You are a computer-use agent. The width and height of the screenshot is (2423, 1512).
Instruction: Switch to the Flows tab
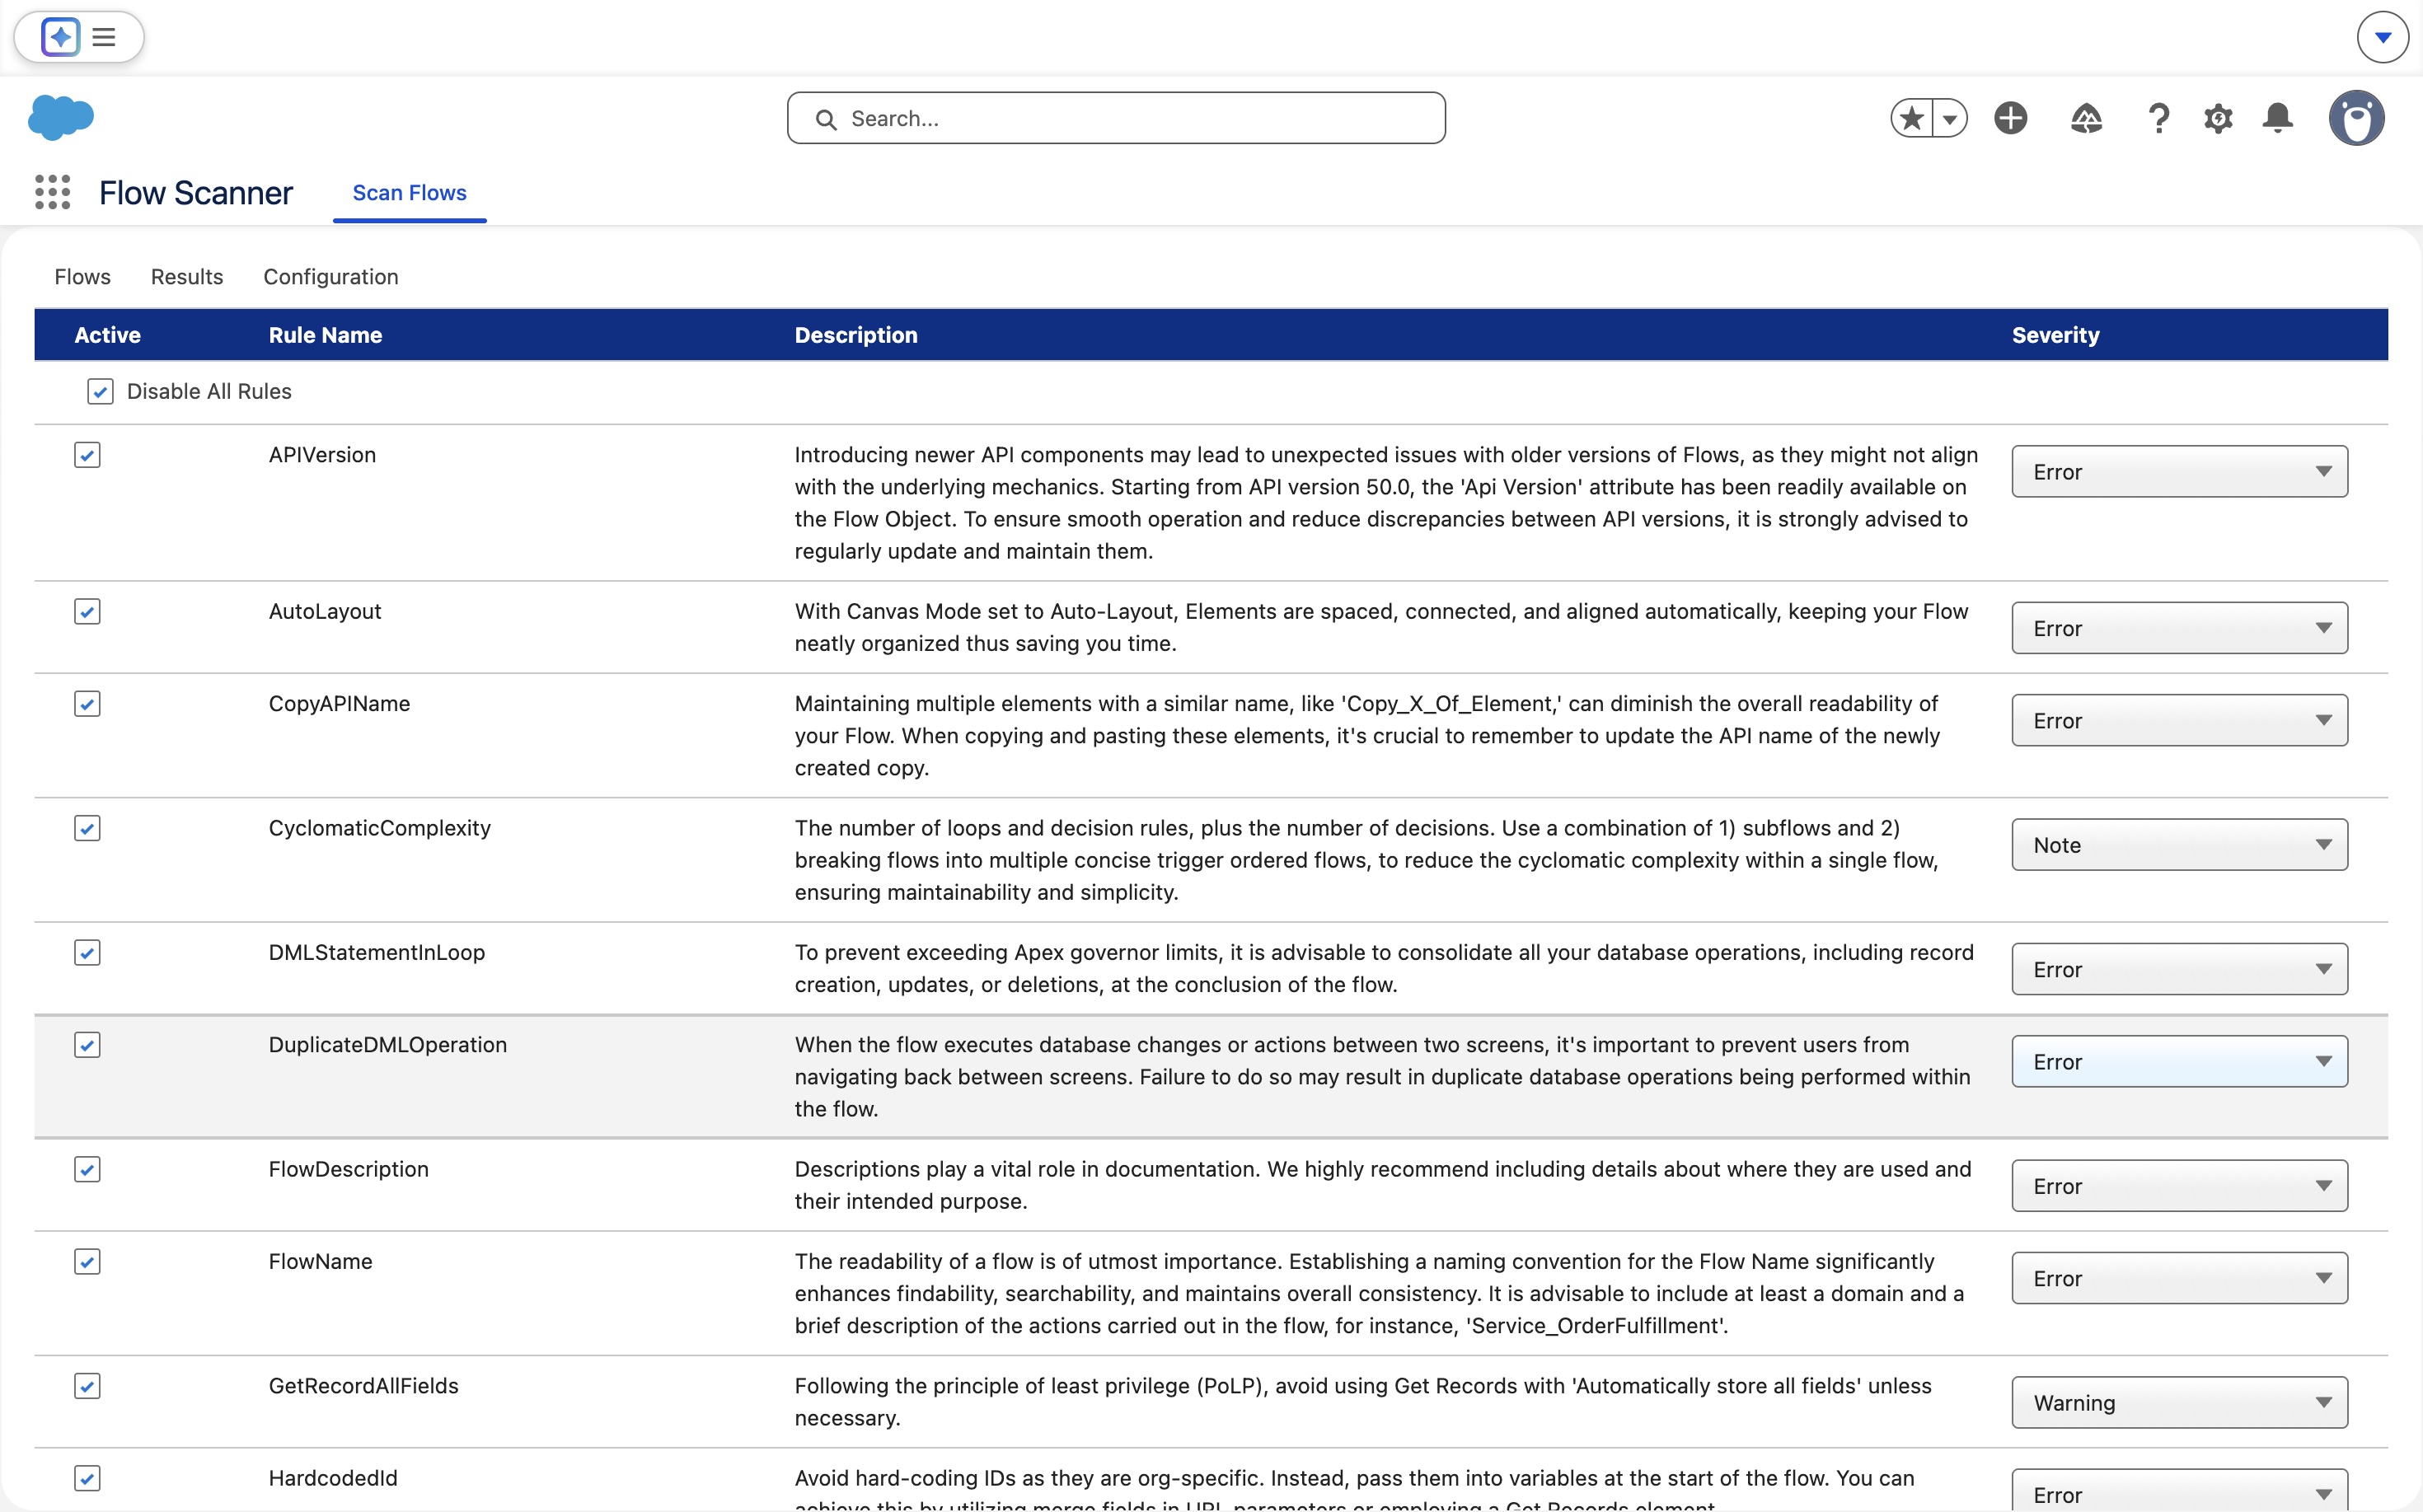point(82,277)
